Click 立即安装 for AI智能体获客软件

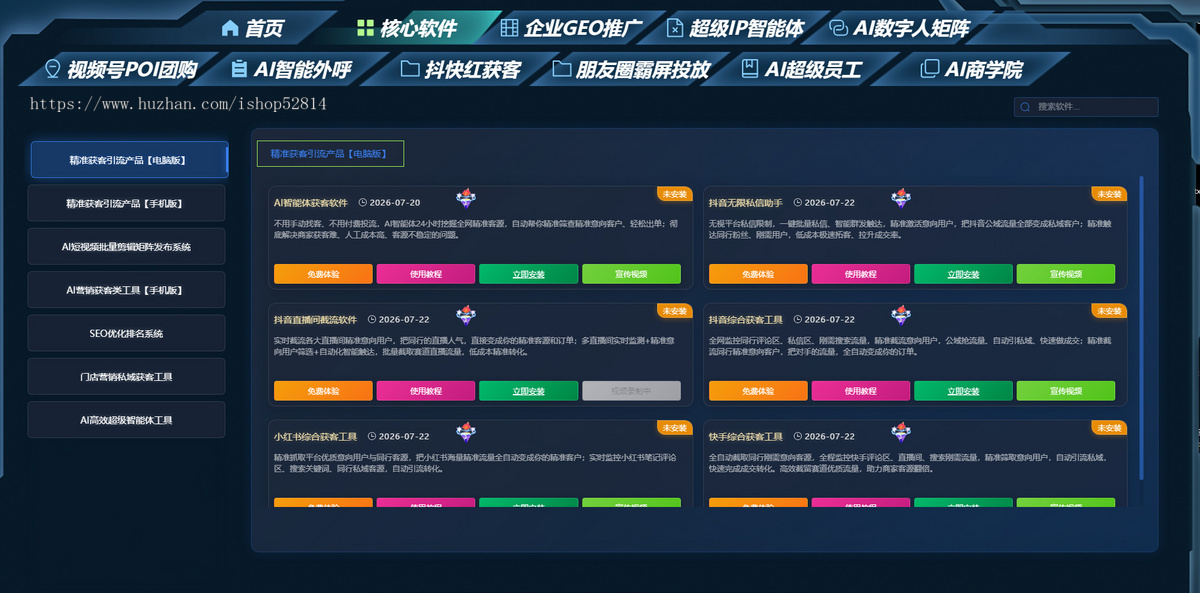(x=528, y=274)
